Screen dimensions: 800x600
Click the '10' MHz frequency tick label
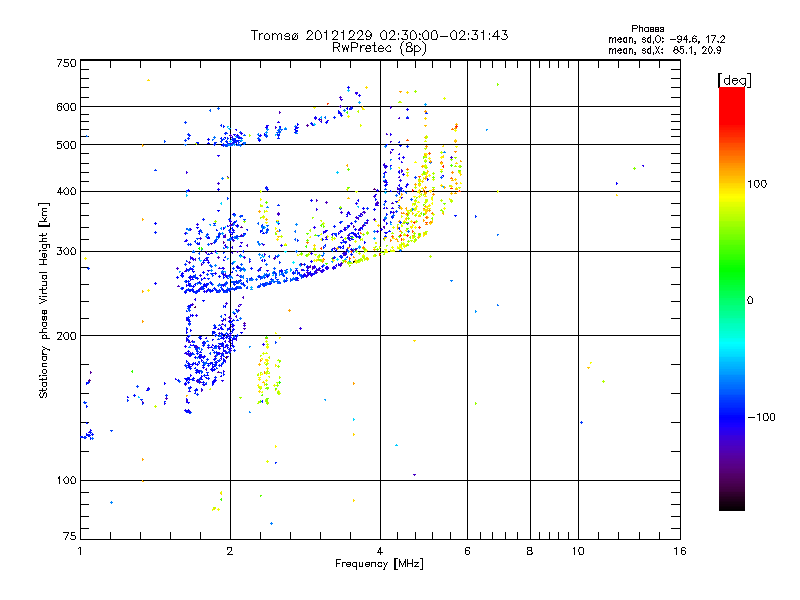(x=578, y=552)
